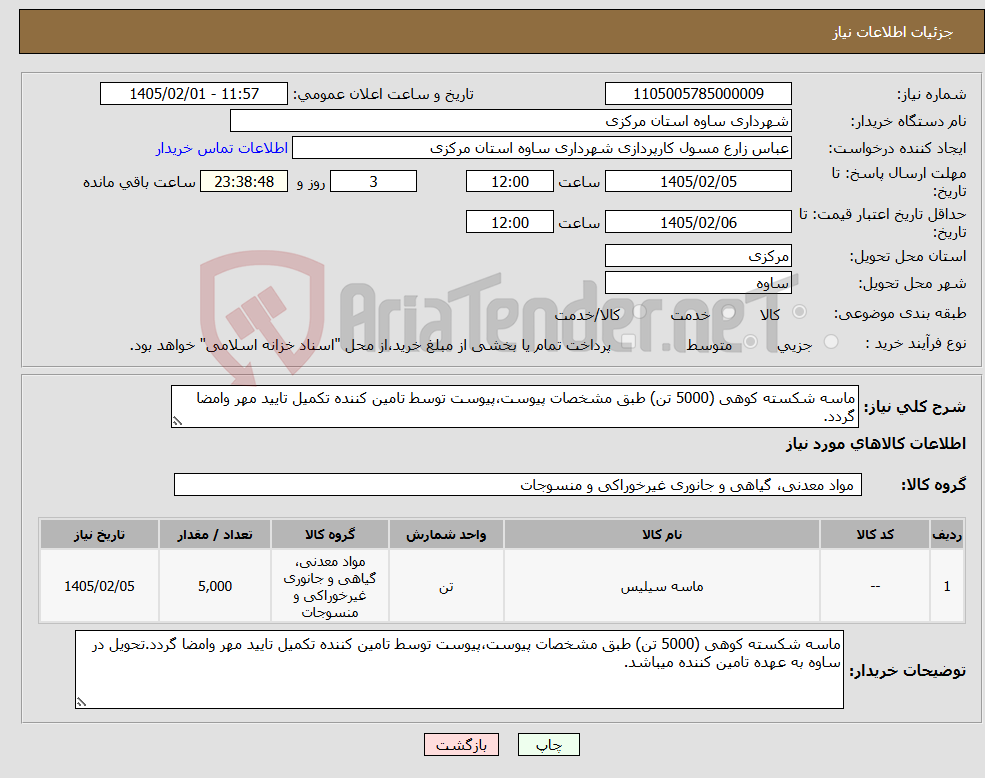Image resolution: width=985 pixels, height=778 pixels.
Task: Click the announcement date-time field 1405/02/01
Action: (x=193, y=94)
